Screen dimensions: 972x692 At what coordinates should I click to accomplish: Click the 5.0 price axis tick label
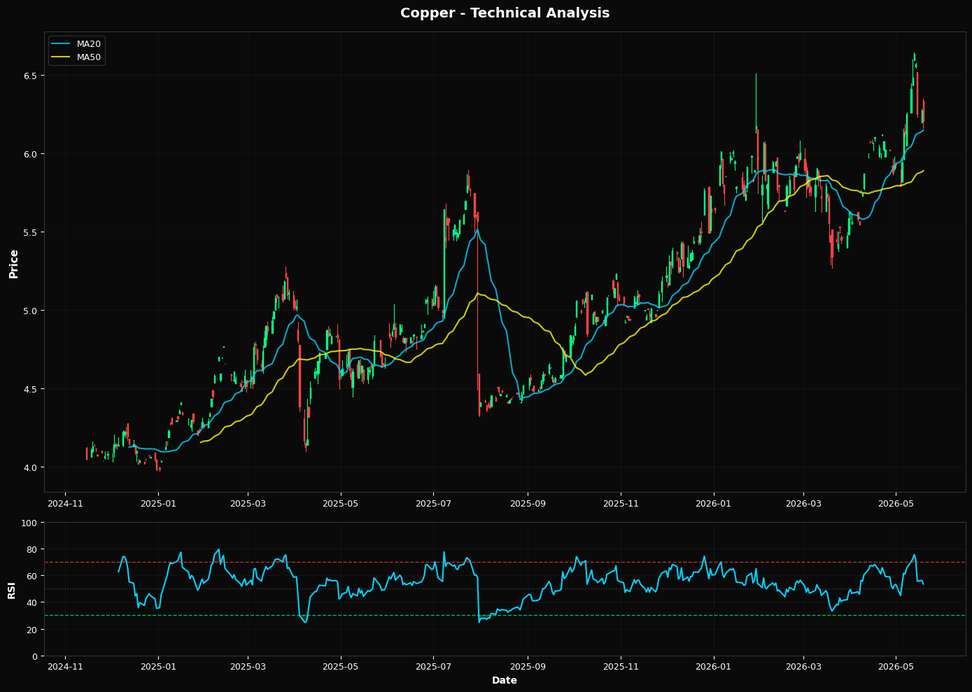pyautogui.click(x=32, y=311)
